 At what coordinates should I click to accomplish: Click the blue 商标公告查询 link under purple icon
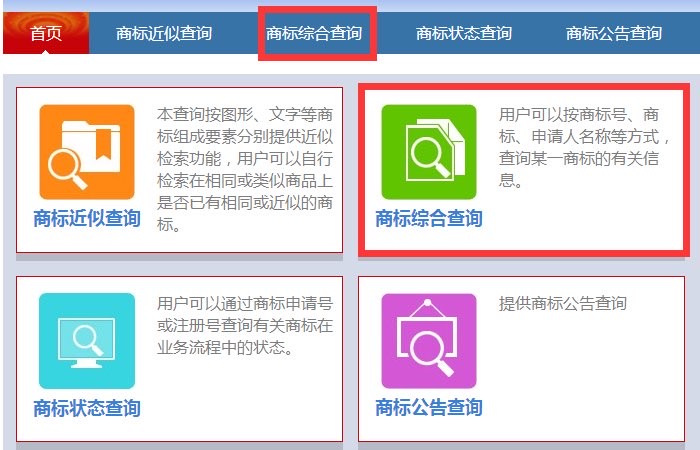coord(429,408)
